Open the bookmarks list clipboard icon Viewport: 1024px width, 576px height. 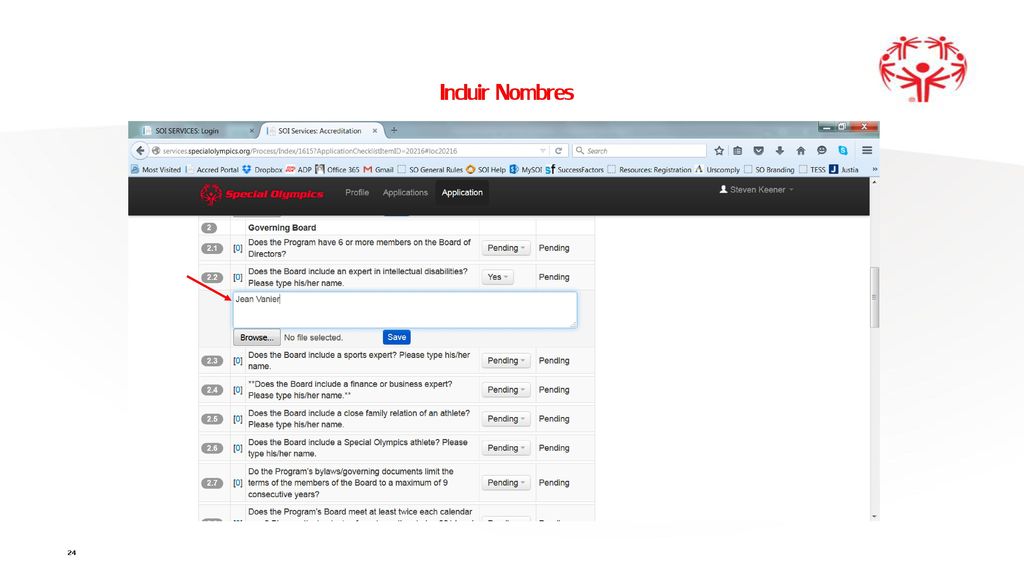[x=737, y=151]
